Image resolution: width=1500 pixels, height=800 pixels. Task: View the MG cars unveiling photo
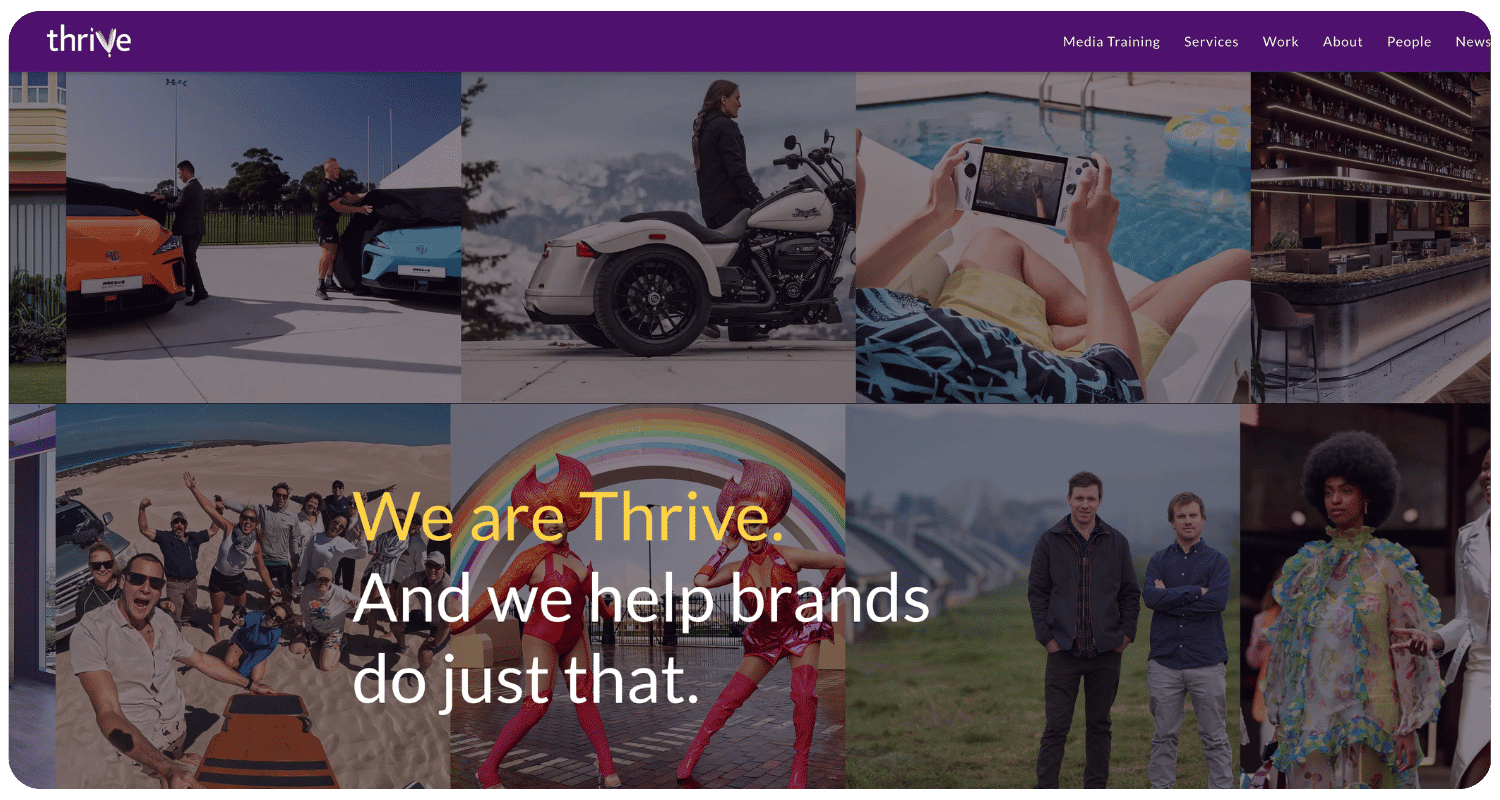(264, 237)
